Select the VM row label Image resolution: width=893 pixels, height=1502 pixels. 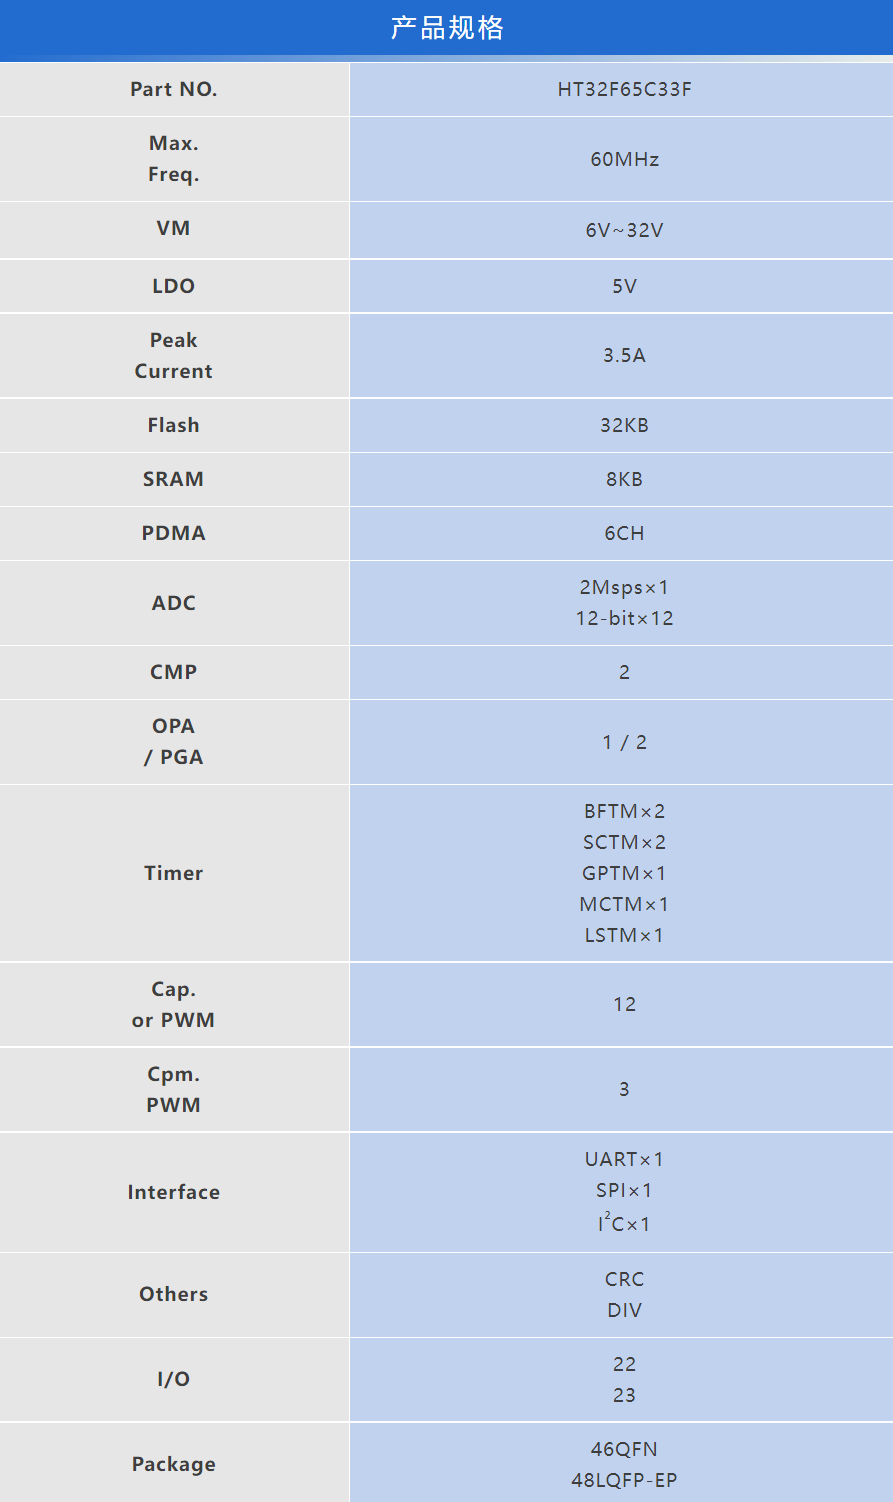[174, 228]
